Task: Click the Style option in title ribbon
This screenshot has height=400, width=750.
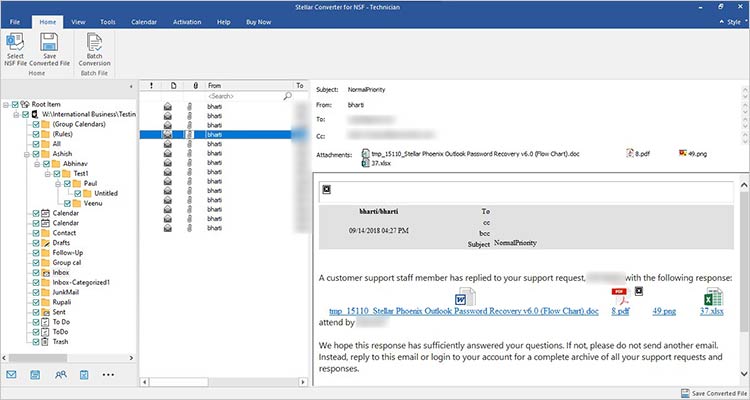Action: click(734, 22)
